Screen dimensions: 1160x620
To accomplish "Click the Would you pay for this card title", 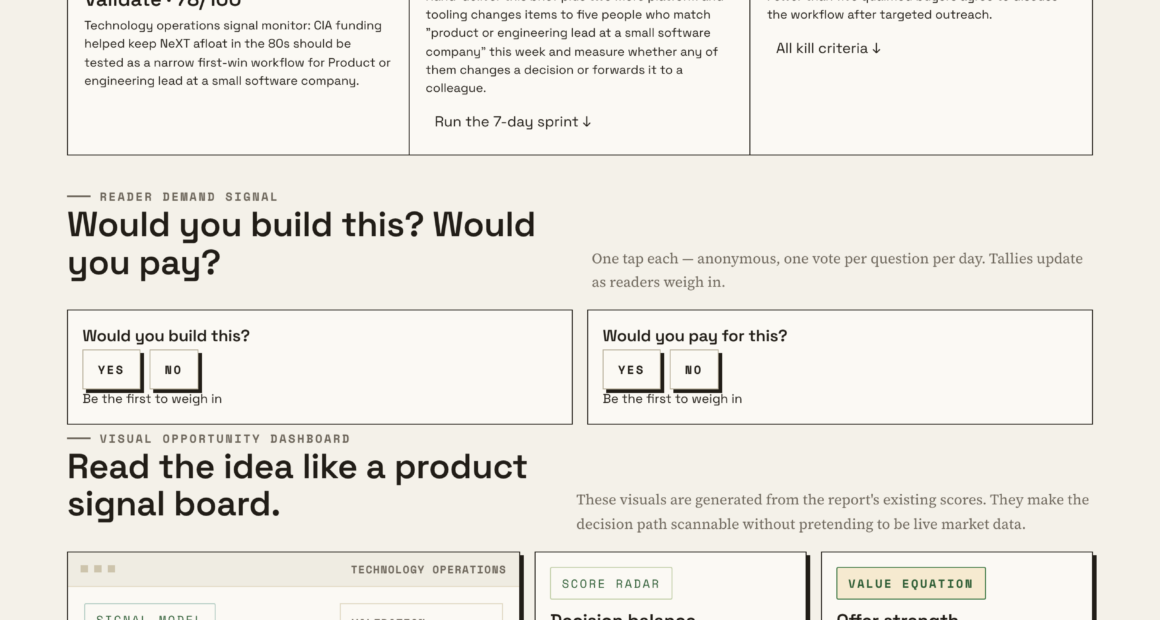I will coord(695,336).
